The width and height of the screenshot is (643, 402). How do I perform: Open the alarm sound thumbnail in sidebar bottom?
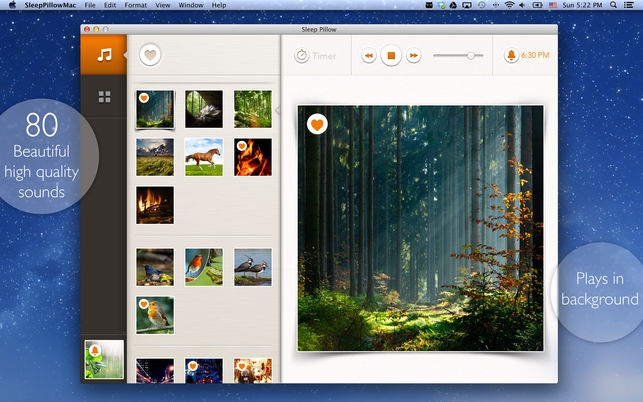pyautogui.click(x=104, y=359)
